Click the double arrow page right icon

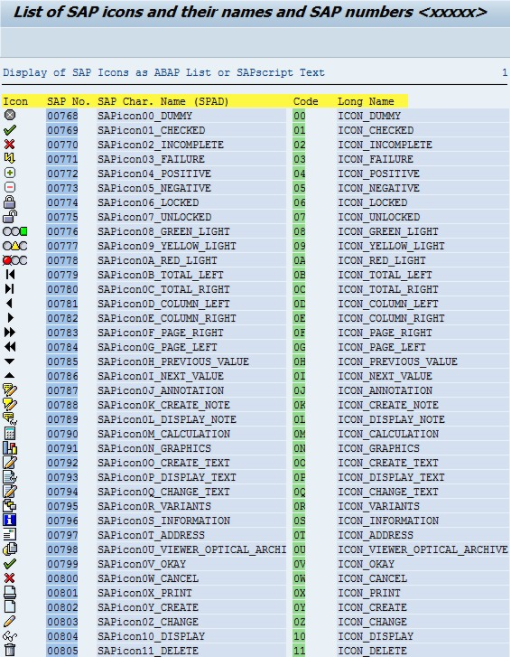pyautogui.click(x=10, y=332)
